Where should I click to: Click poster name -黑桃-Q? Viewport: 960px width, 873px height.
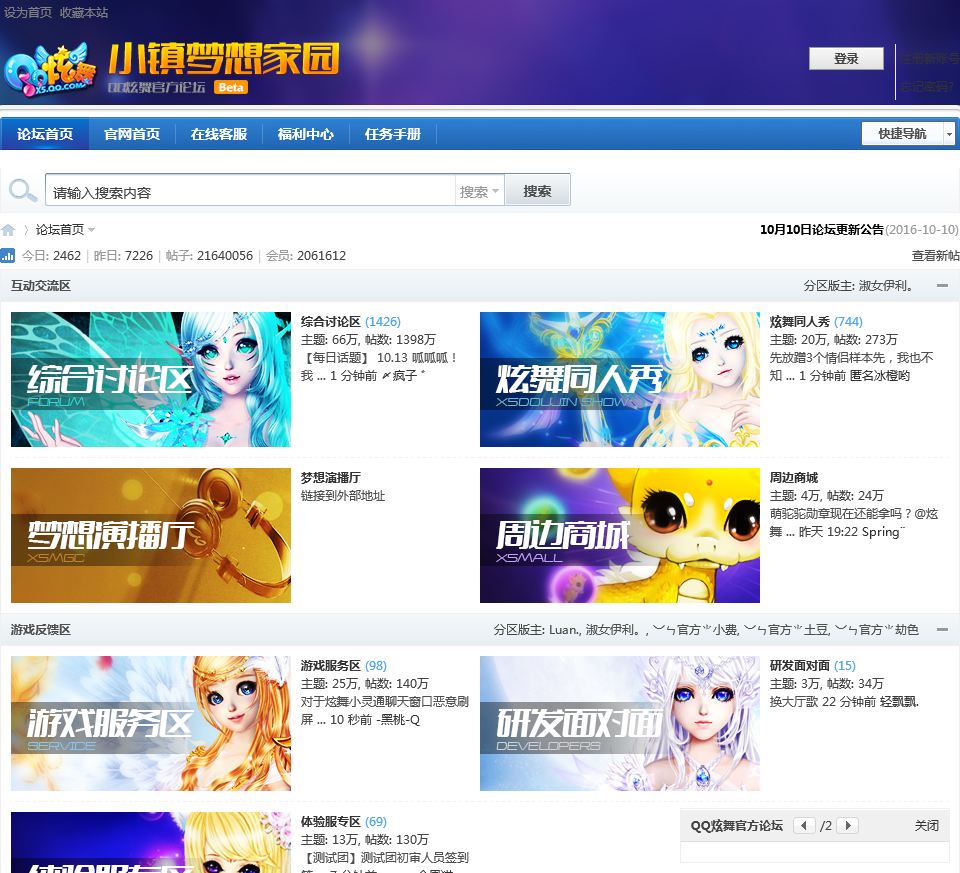[x=398, y=720]
